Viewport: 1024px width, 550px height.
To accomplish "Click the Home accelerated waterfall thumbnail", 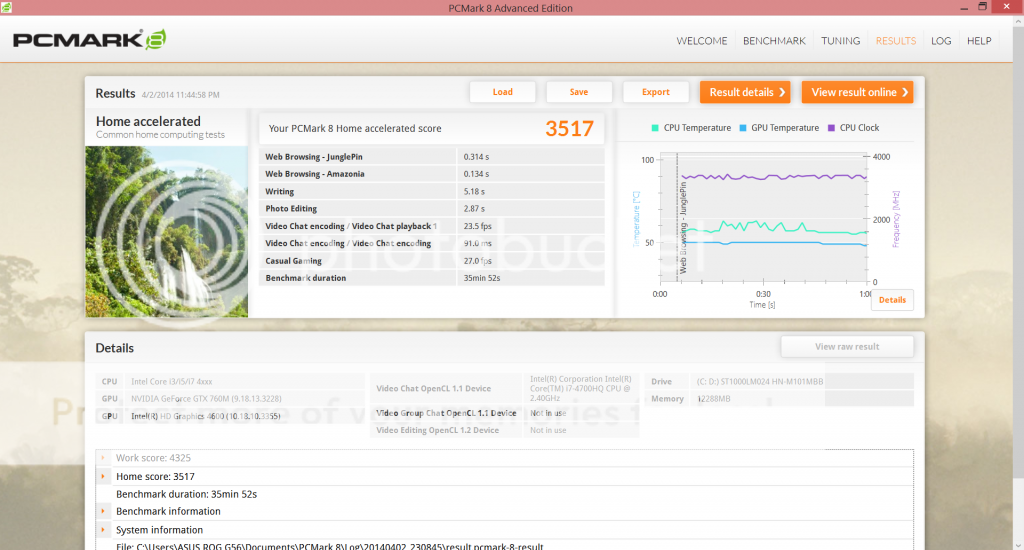I will point(166,231).
